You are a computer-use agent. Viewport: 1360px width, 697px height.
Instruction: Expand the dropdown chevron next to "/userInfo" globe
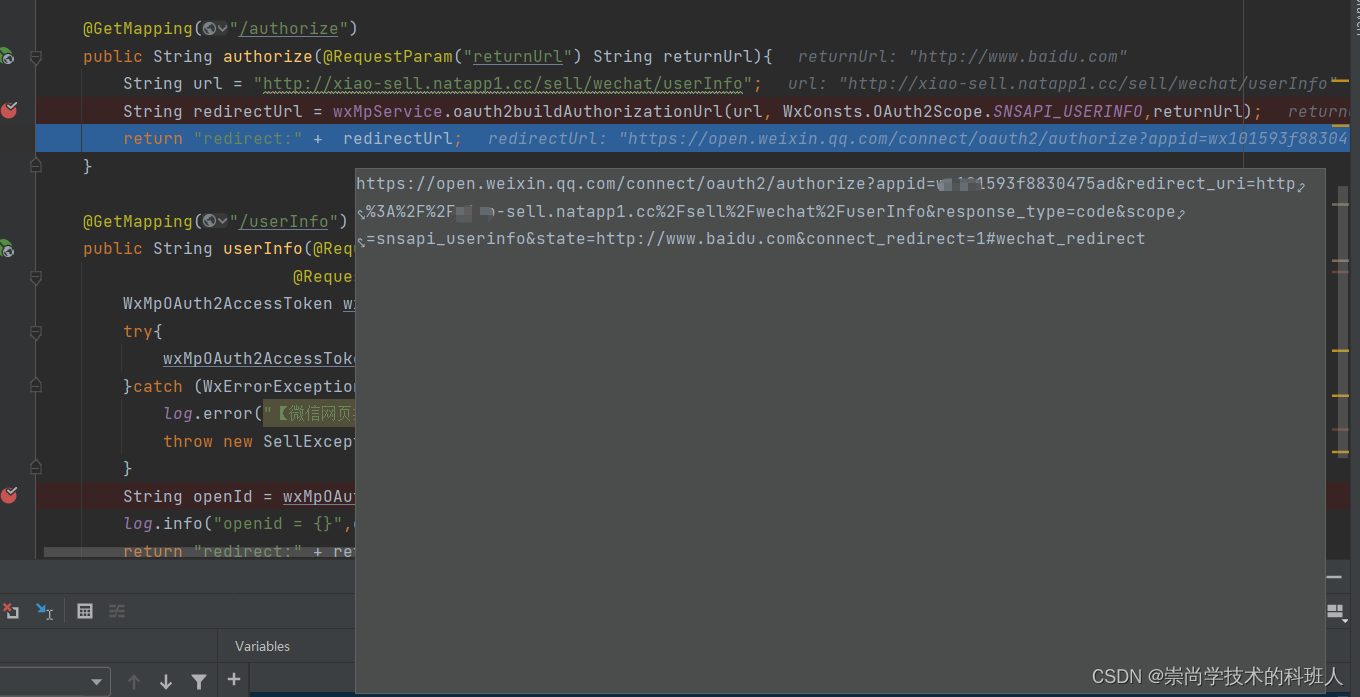click(222, 221)
